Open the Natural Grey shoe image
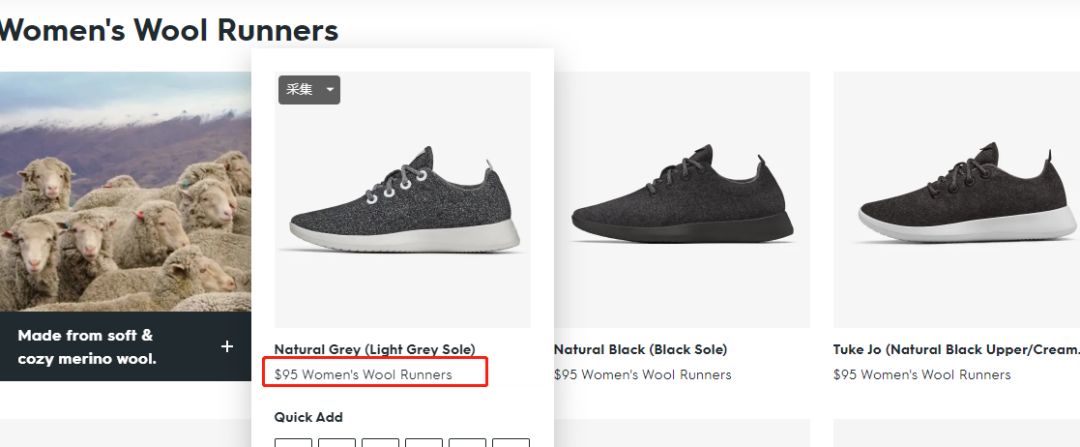This screenshot has width=1080, height=447. [x=402, y=200]
